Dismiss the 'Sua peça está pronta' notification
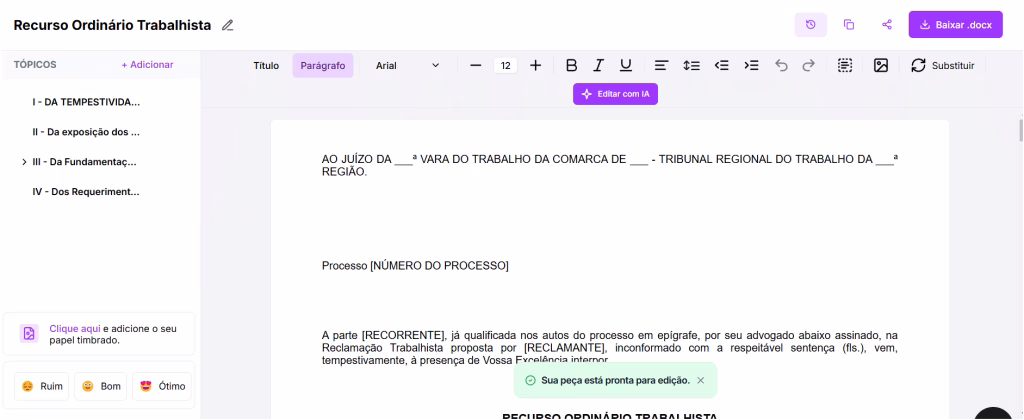The height and width of the screenshot is (420, 1024). tap(701, 380)
